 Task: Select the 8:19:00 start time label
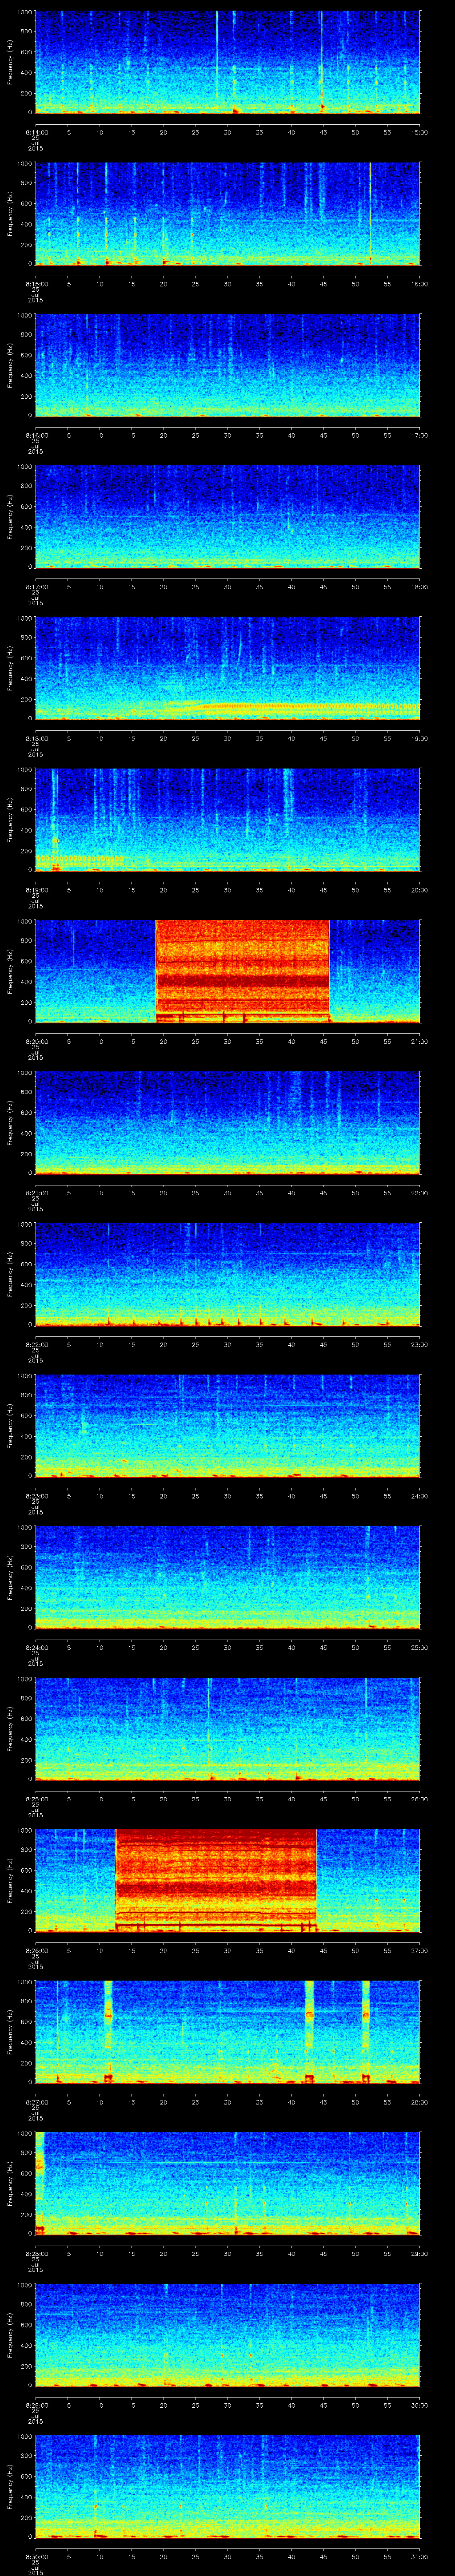(x=36, y=890)
